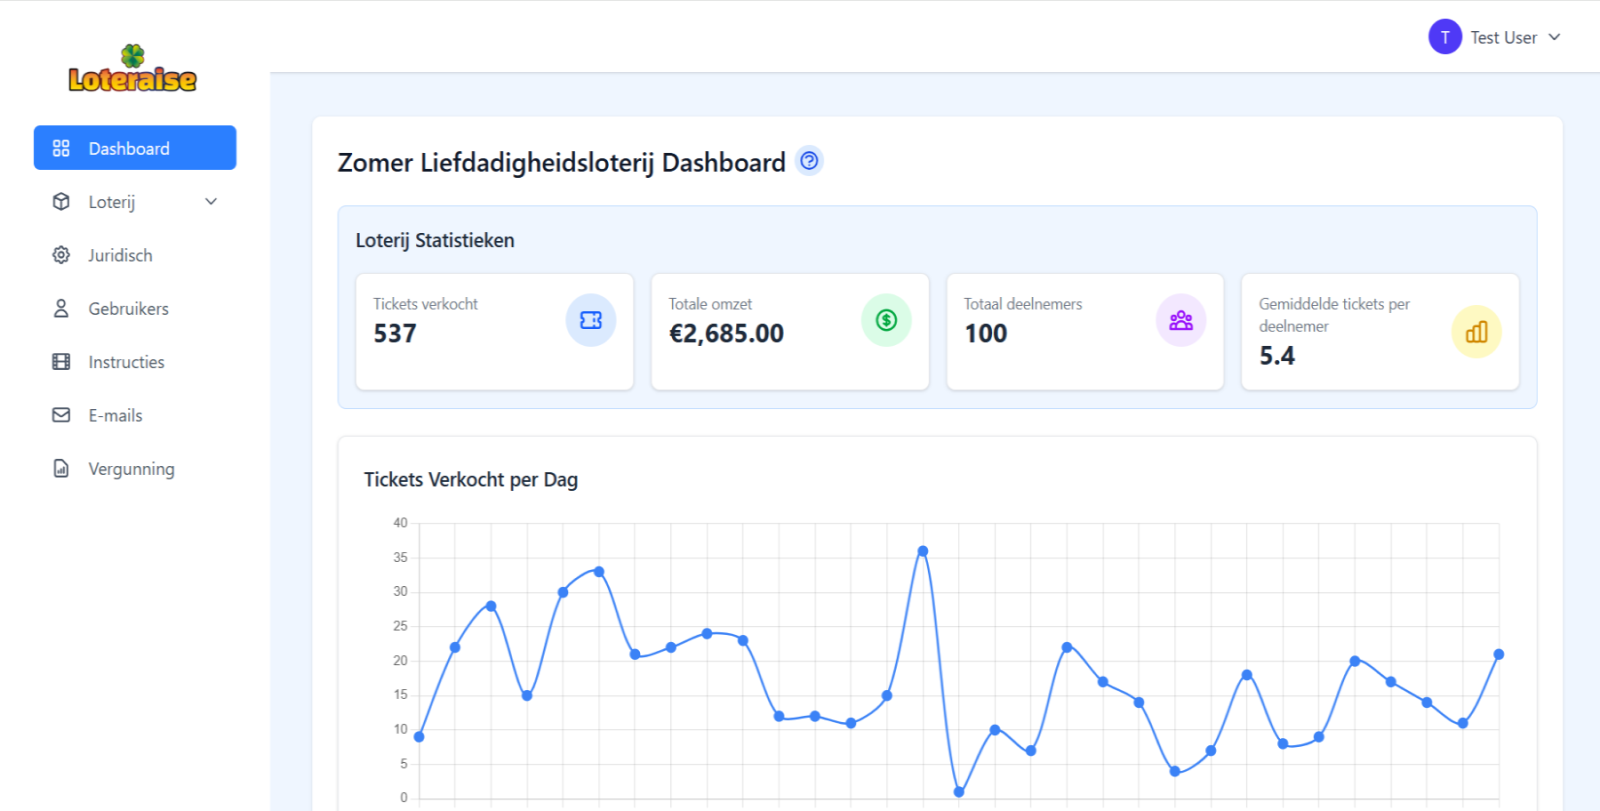
Task: Open the Test User dropdown arrow
Action: [x=1555, y=37]
